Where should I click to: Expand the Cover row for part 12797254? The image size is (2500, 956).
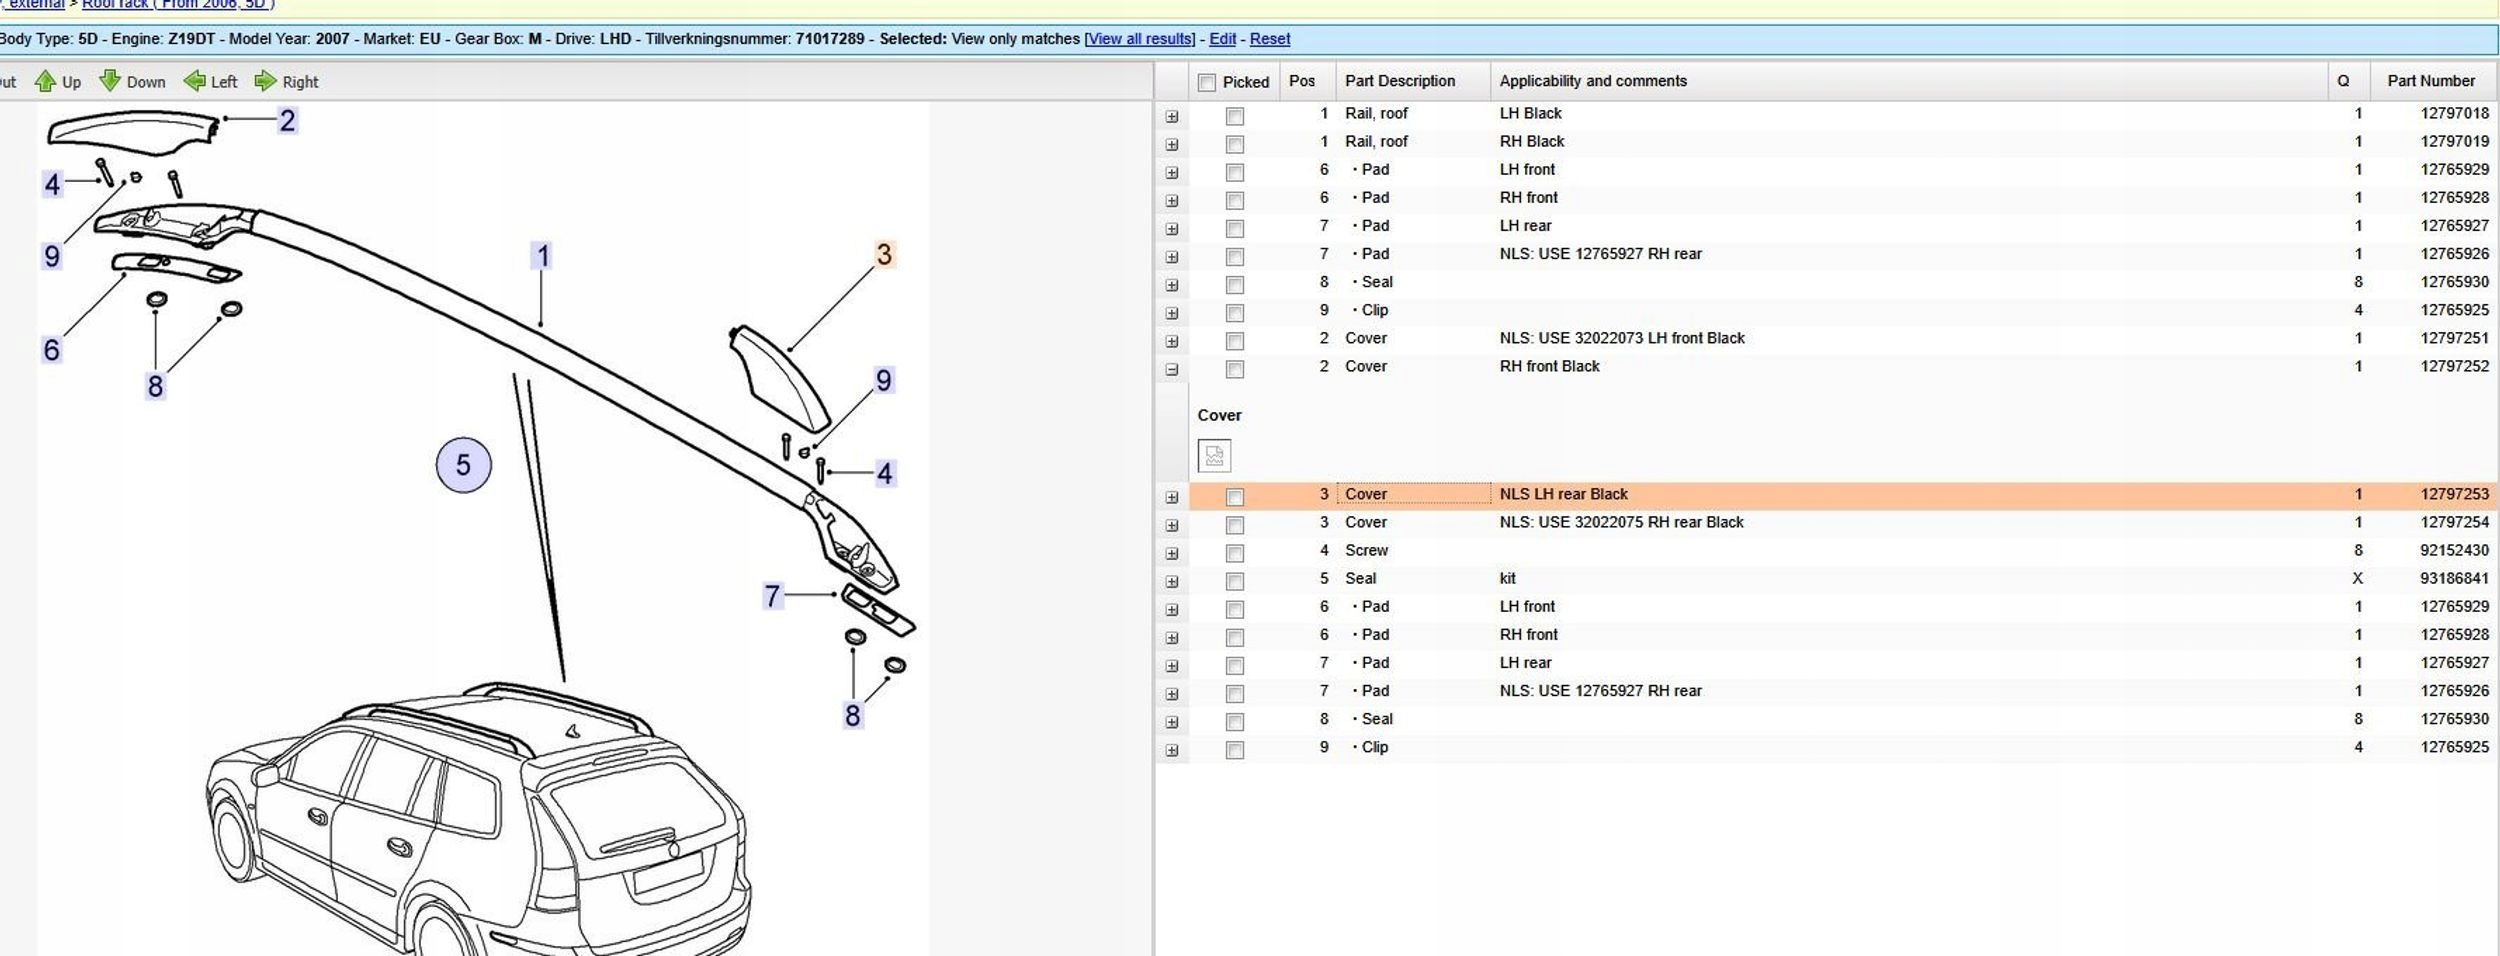[x=1172, y=526]
